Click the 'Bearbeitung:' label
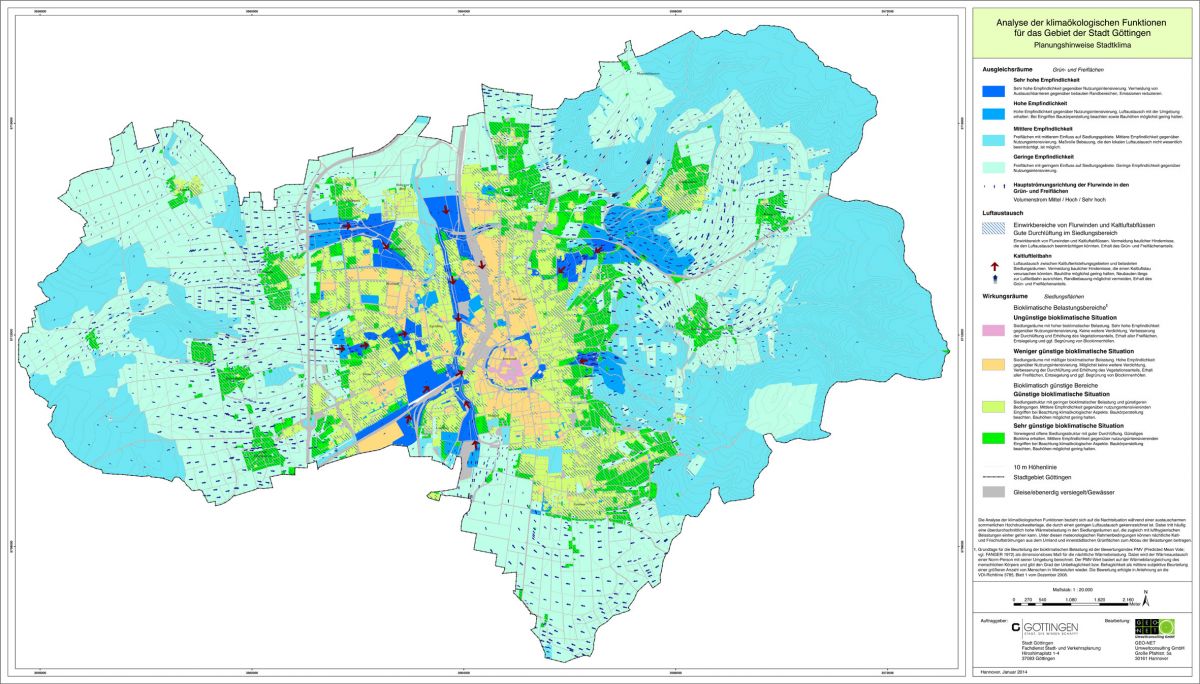The image size is (1200, 684). (1118, 621)
